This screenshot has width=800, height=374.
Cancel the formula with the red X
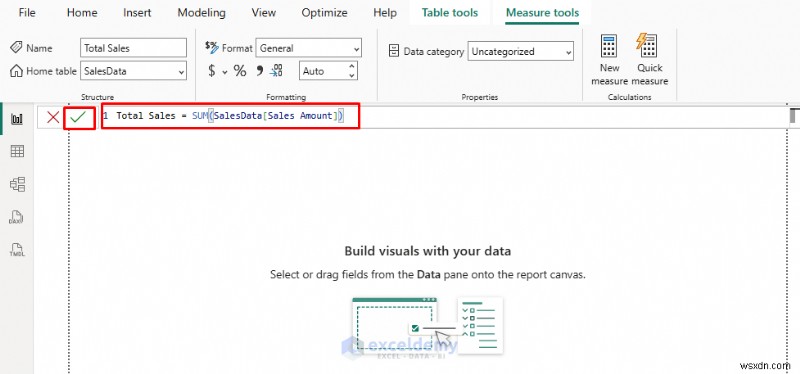click(x=53, y=117)
